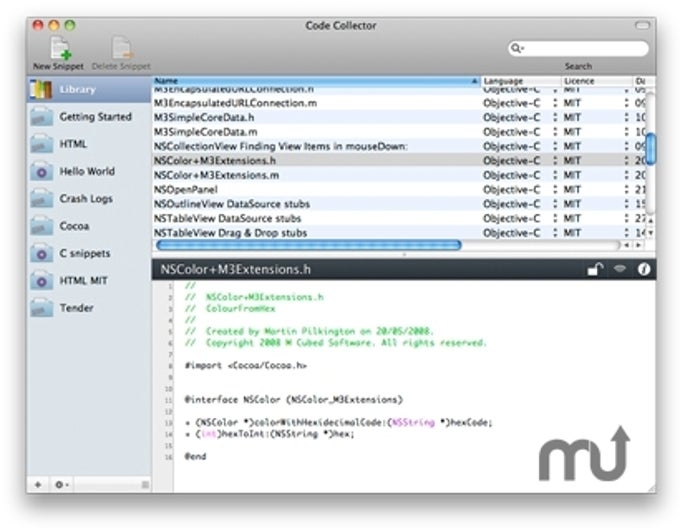Open language dropdown for NSTableView DataSource stubs
This screenshot has height=531, width=680.
point(555,218)
